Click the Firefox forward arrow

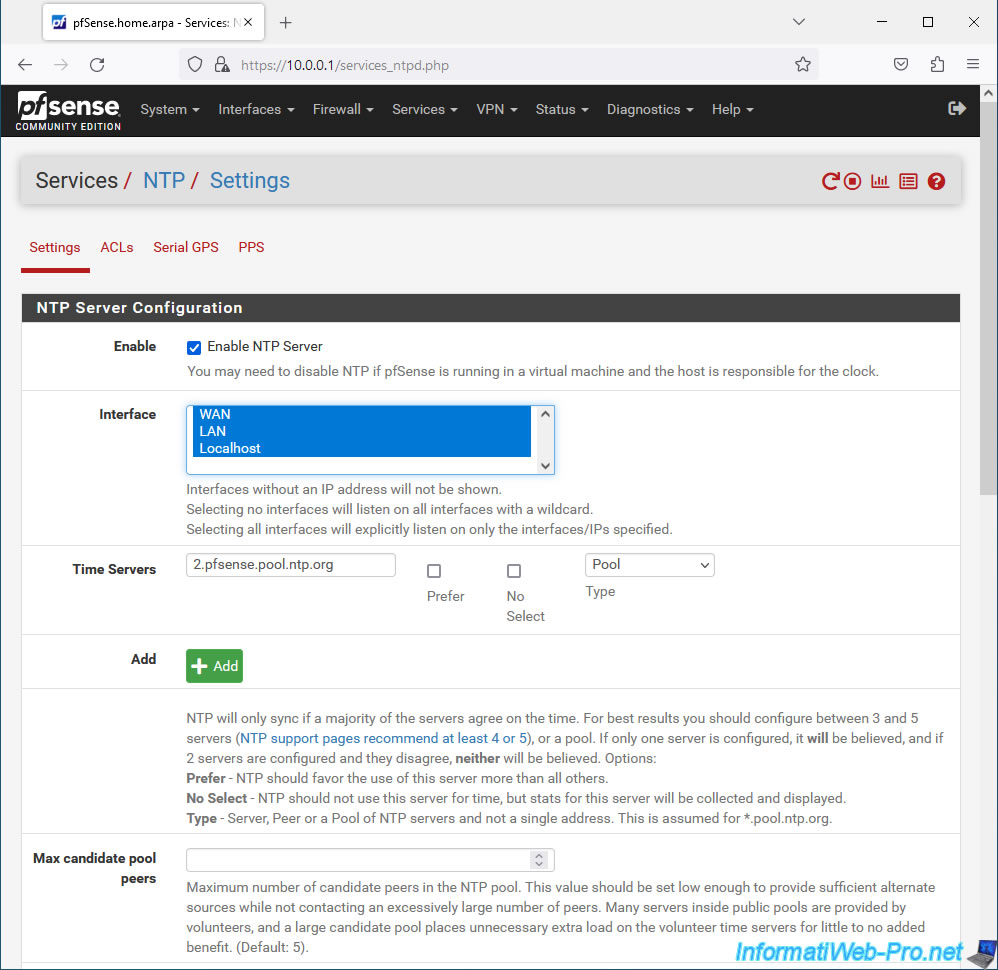click(x=61, y=65)
